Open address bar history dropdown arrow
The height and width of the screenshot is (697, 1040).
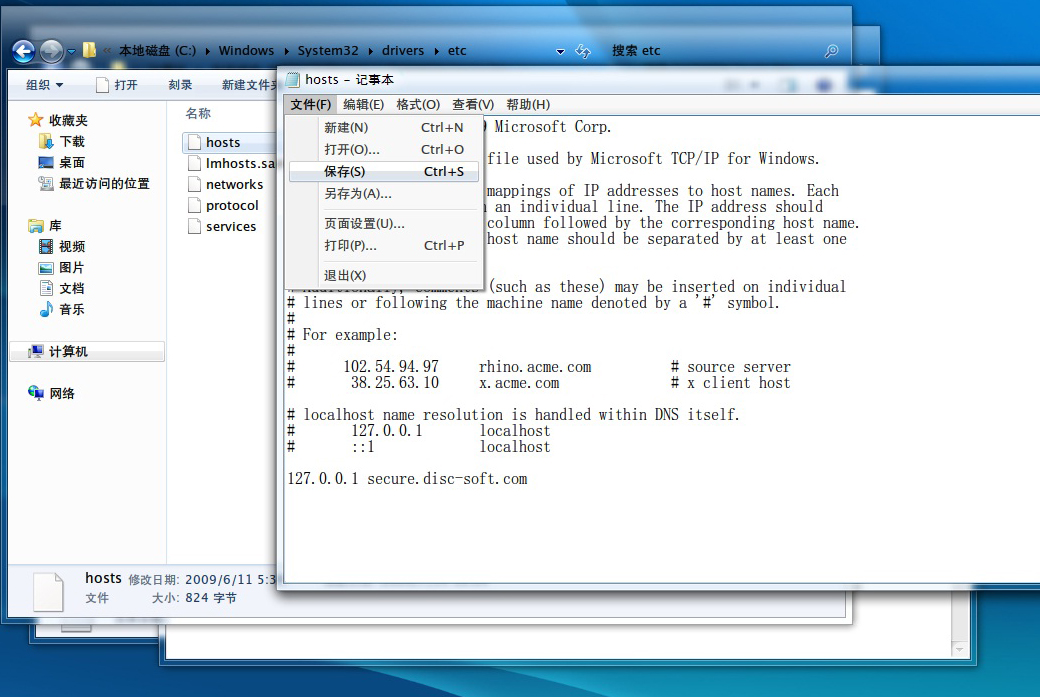560,52
